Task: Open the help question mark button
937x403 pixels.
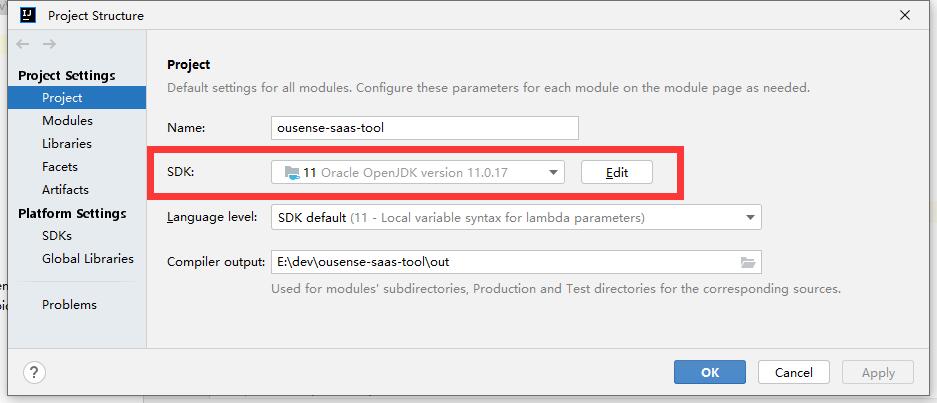Action: click(x=33, y=372)
